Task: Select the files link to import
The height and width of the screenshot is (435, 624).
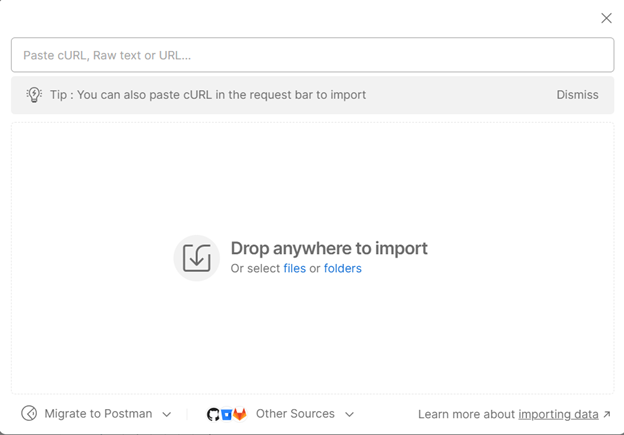Action: pyautogui.click(x=294, y=268)
